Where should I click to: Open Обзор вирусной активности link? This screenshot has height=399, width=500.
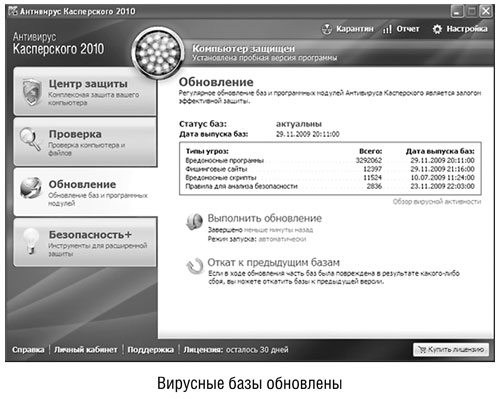click(437, 202)
